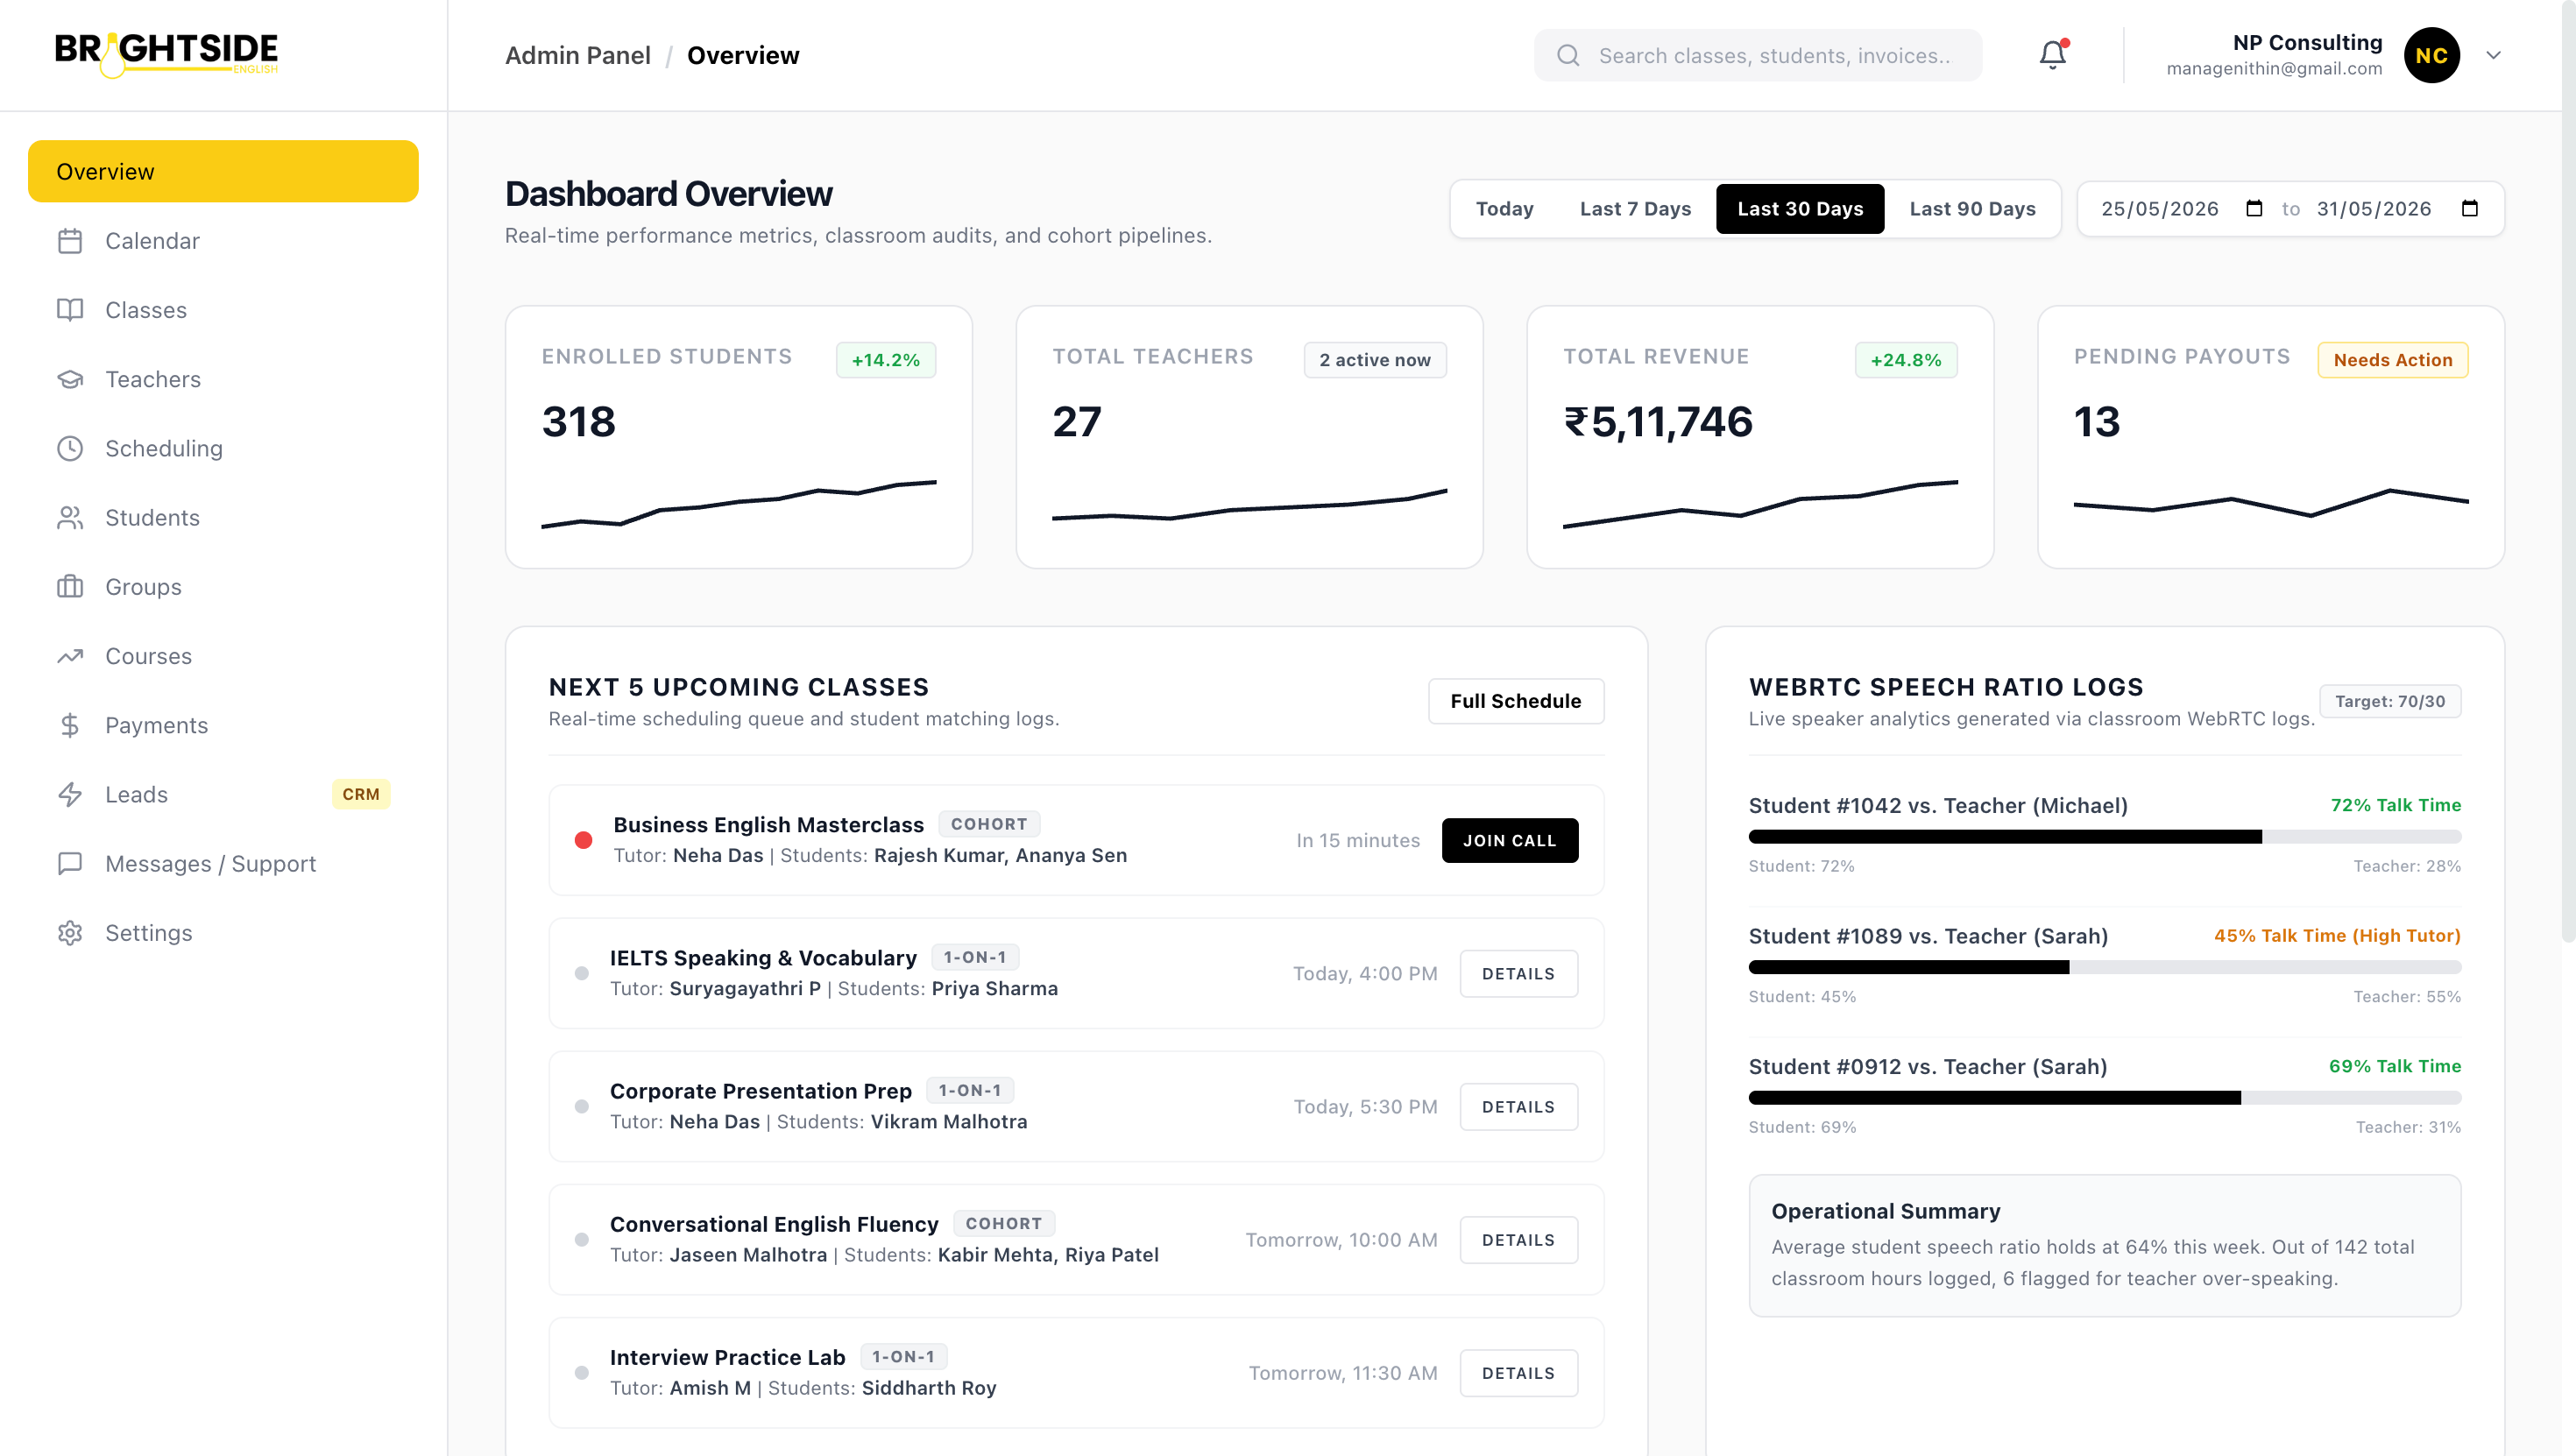Click the end date field 31/05/2026
The image size is (2576, 1456).
(x=2396, y=208)
